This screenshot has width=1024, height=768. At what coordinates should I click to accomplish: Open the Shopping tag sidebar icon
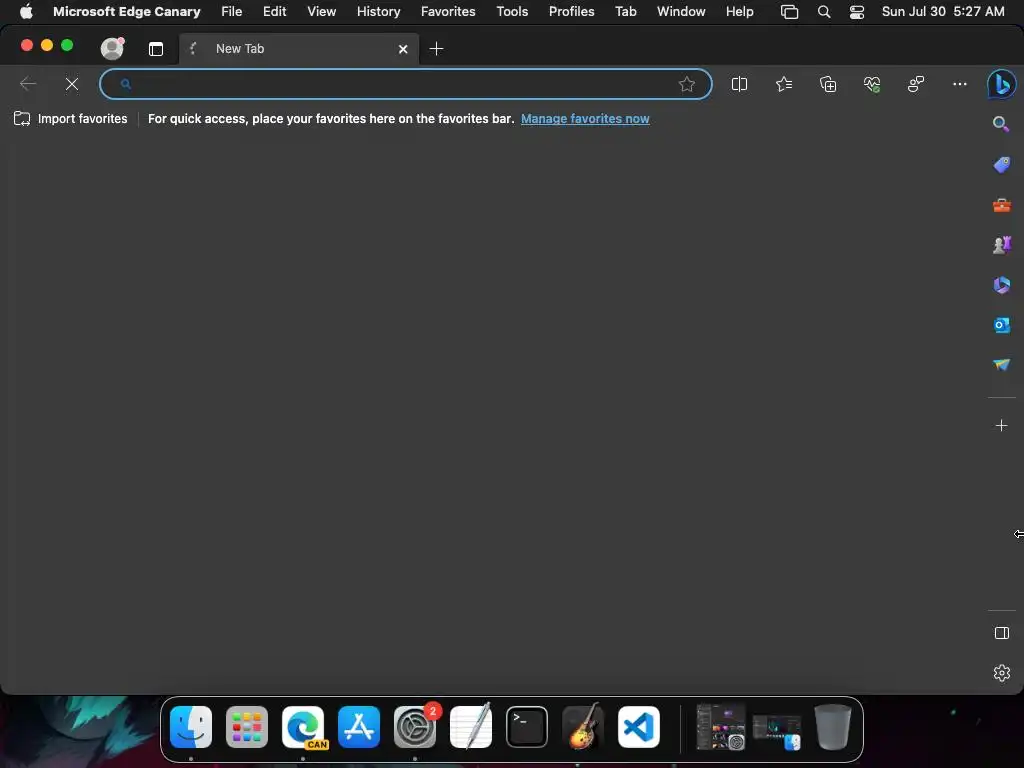(1001, 165)
